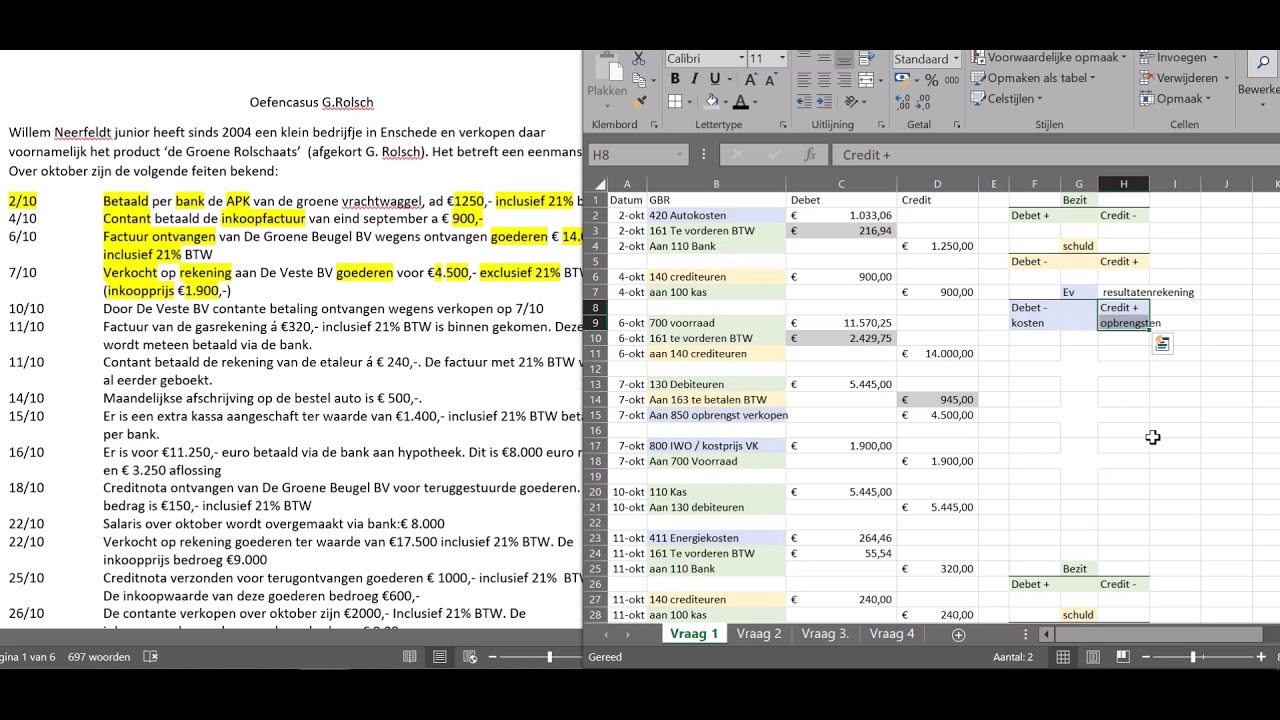Viewport: 1280px width, 720px height.
Task: Click the formula bar containing Credit +
Action: [x=1056, y=155]
